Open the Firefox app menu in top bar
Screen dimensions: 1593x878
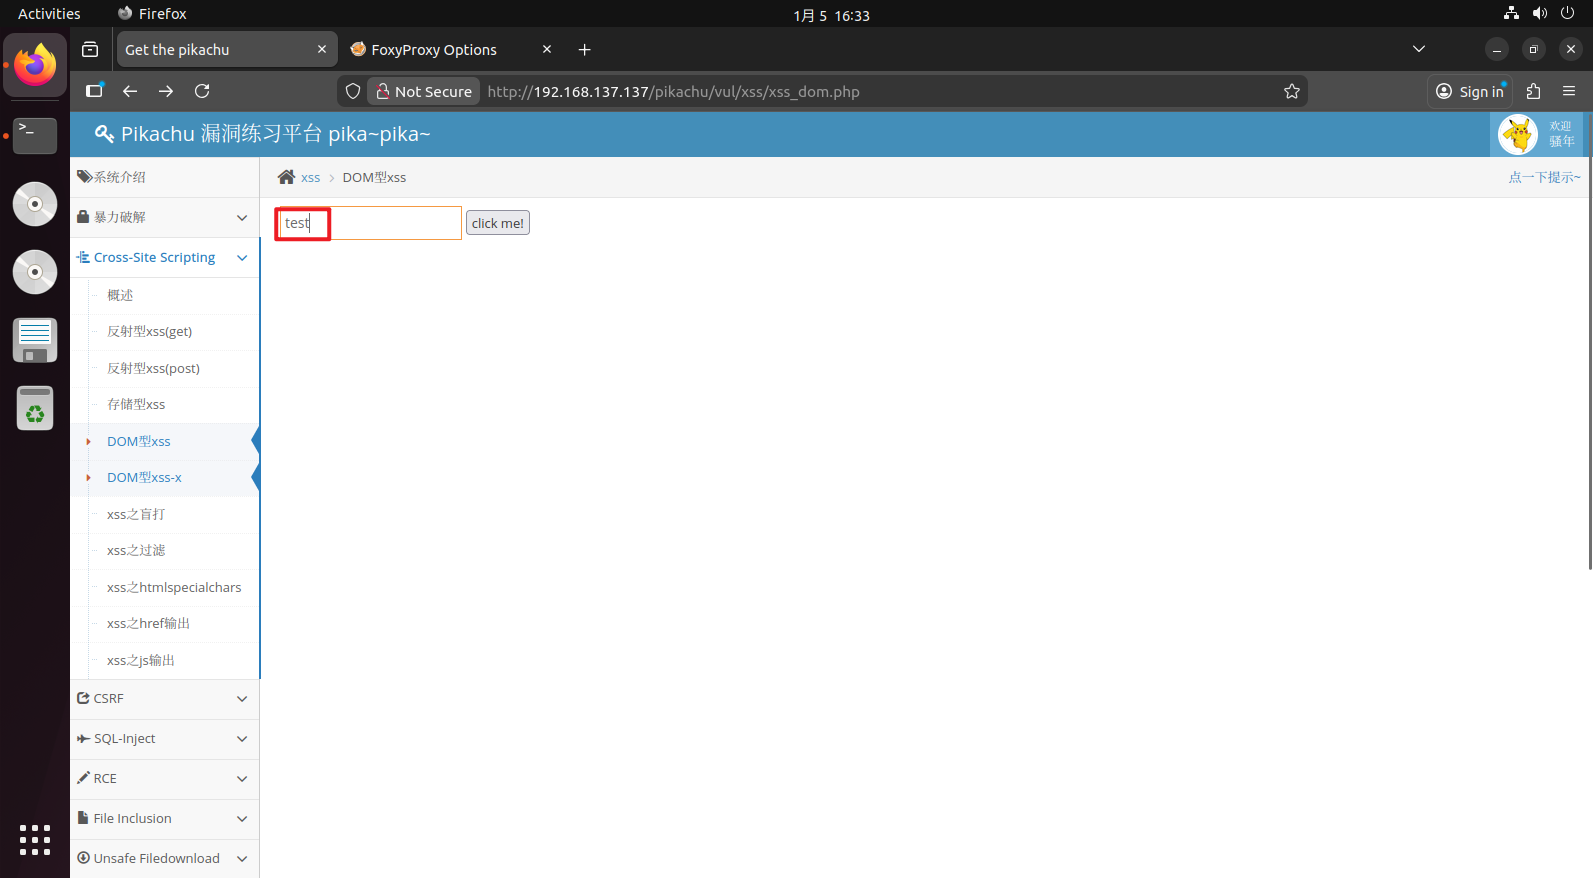coord(152,13)
